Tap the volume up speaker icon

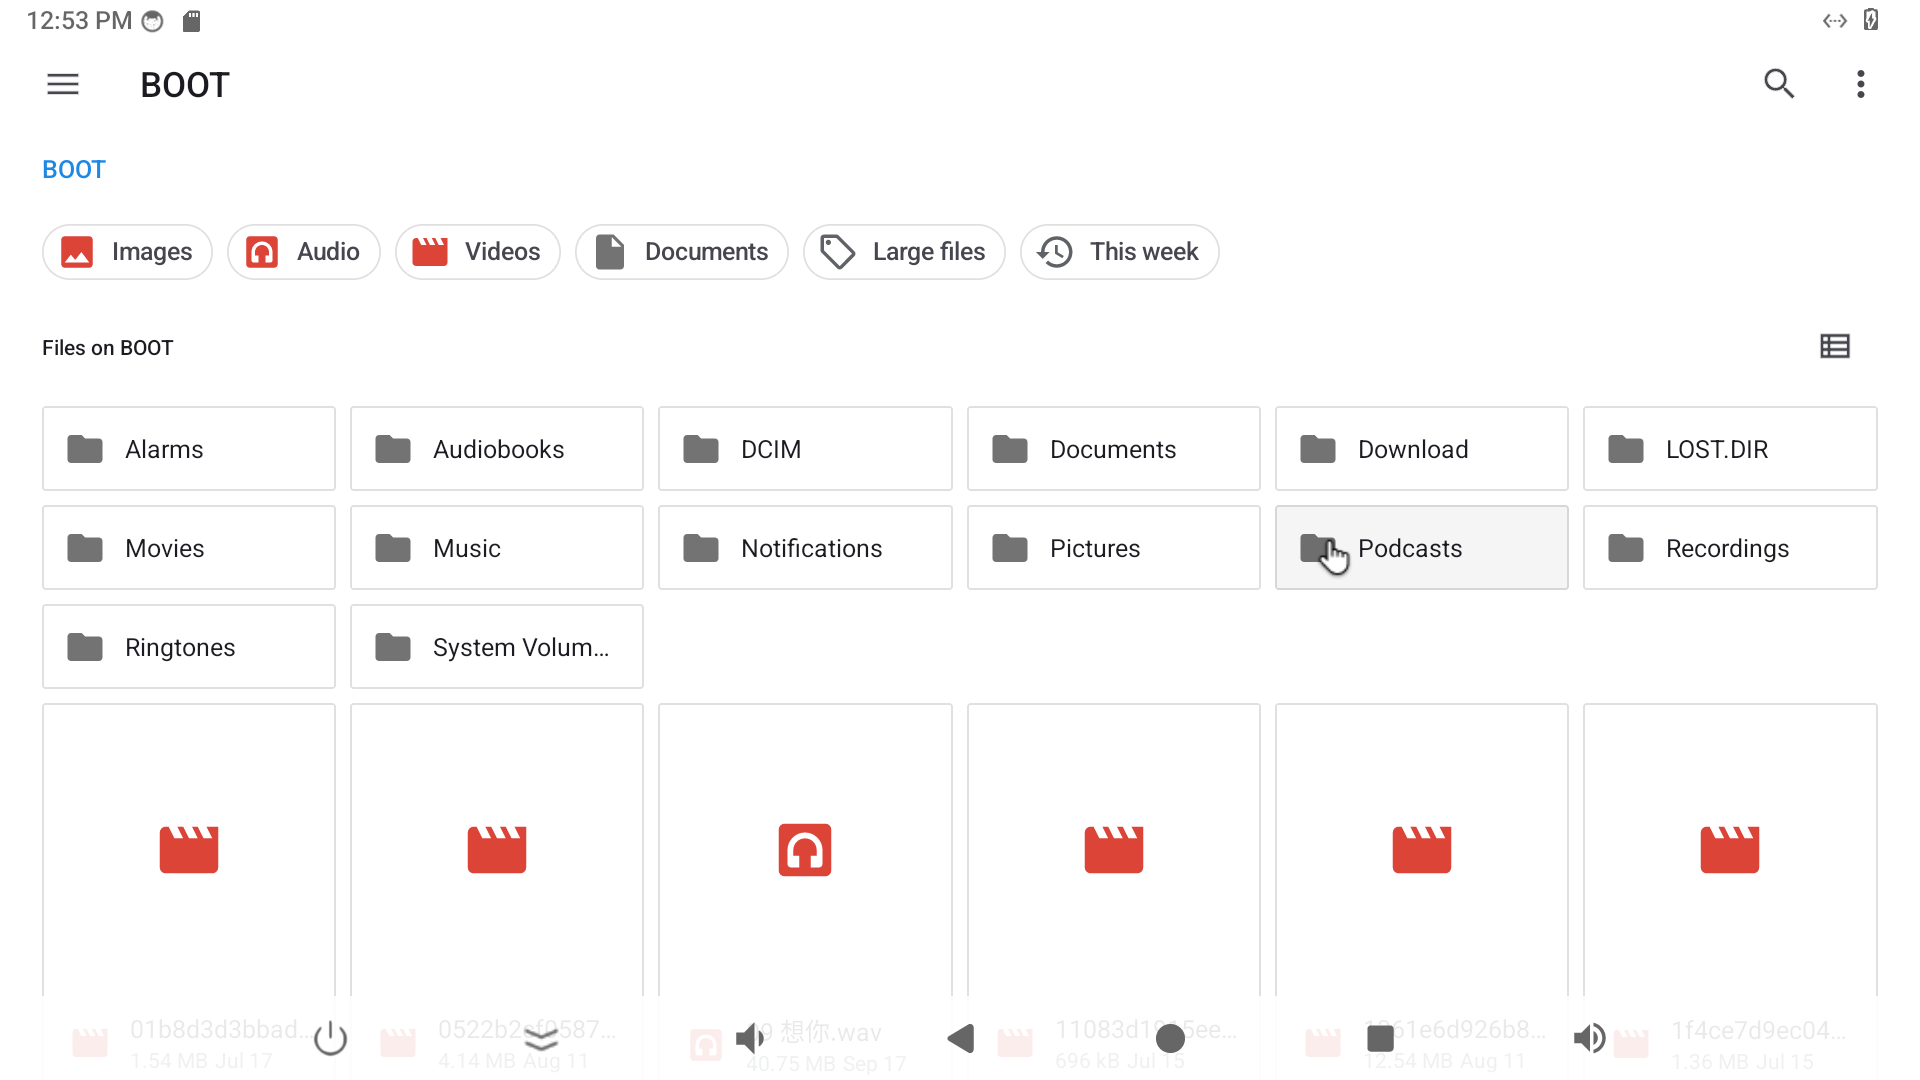1589,1039
